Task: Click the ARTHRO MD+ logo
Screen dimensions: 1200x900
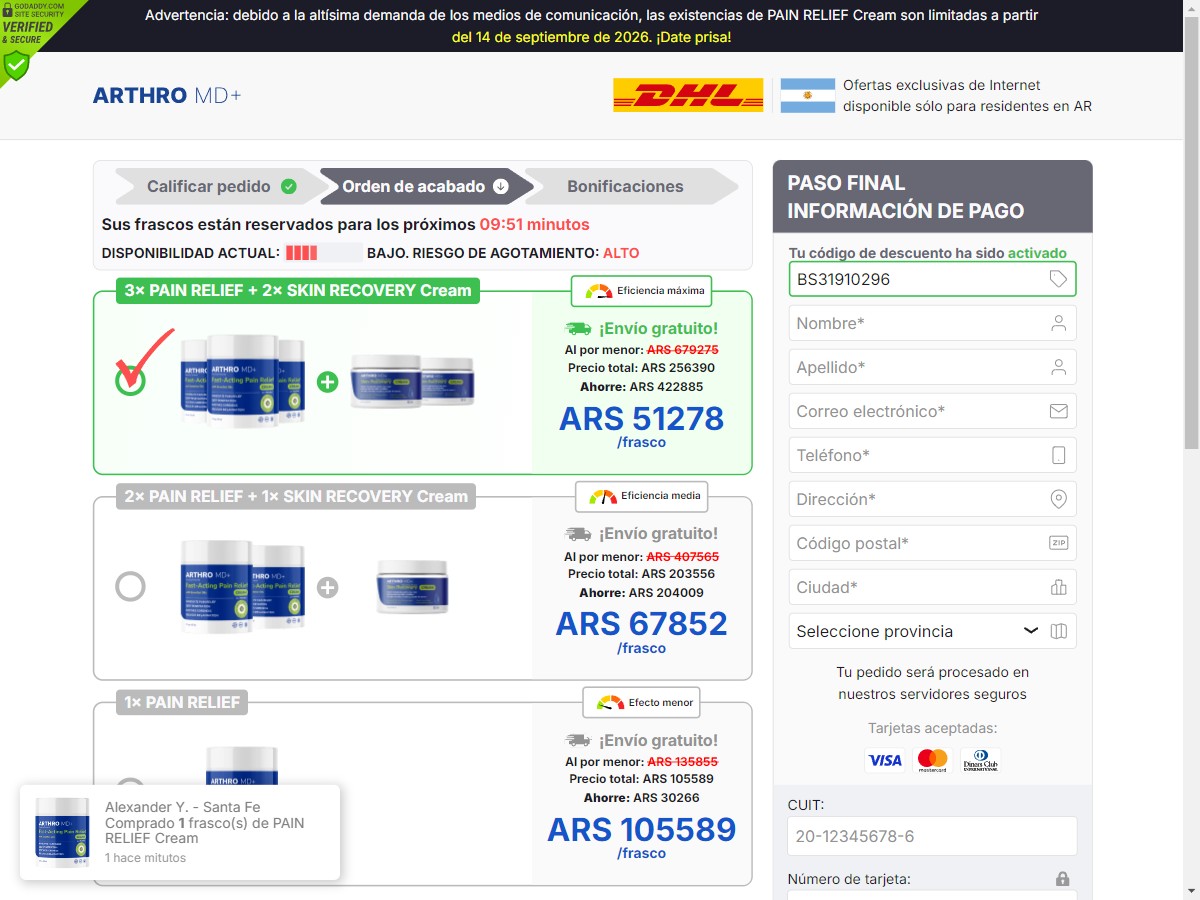Action: coord(167,96)
